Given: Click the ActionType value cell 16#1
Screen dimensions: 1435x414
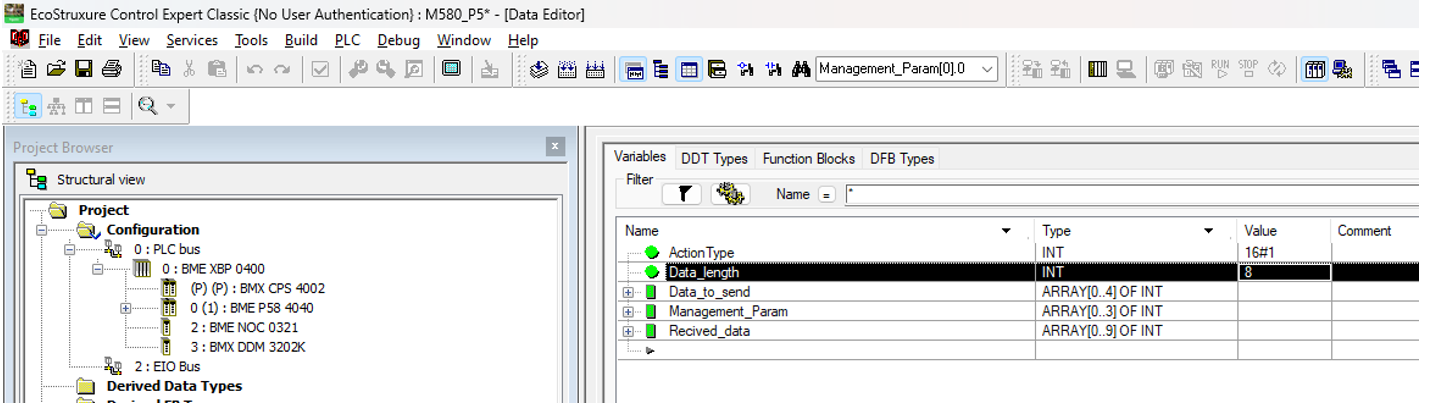Looking at the screenshot, I should [1284, 253].
